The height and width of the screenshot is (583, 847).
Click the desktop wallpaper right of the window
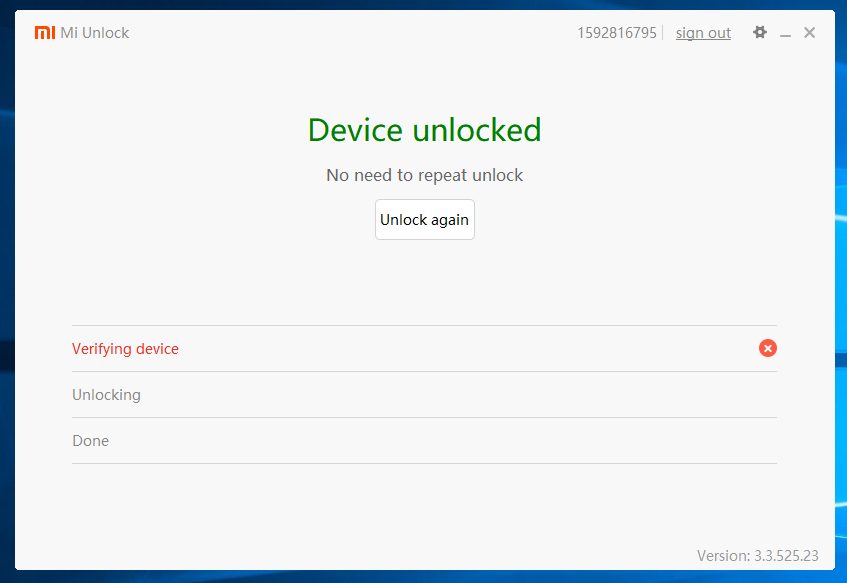pos(841,300)
